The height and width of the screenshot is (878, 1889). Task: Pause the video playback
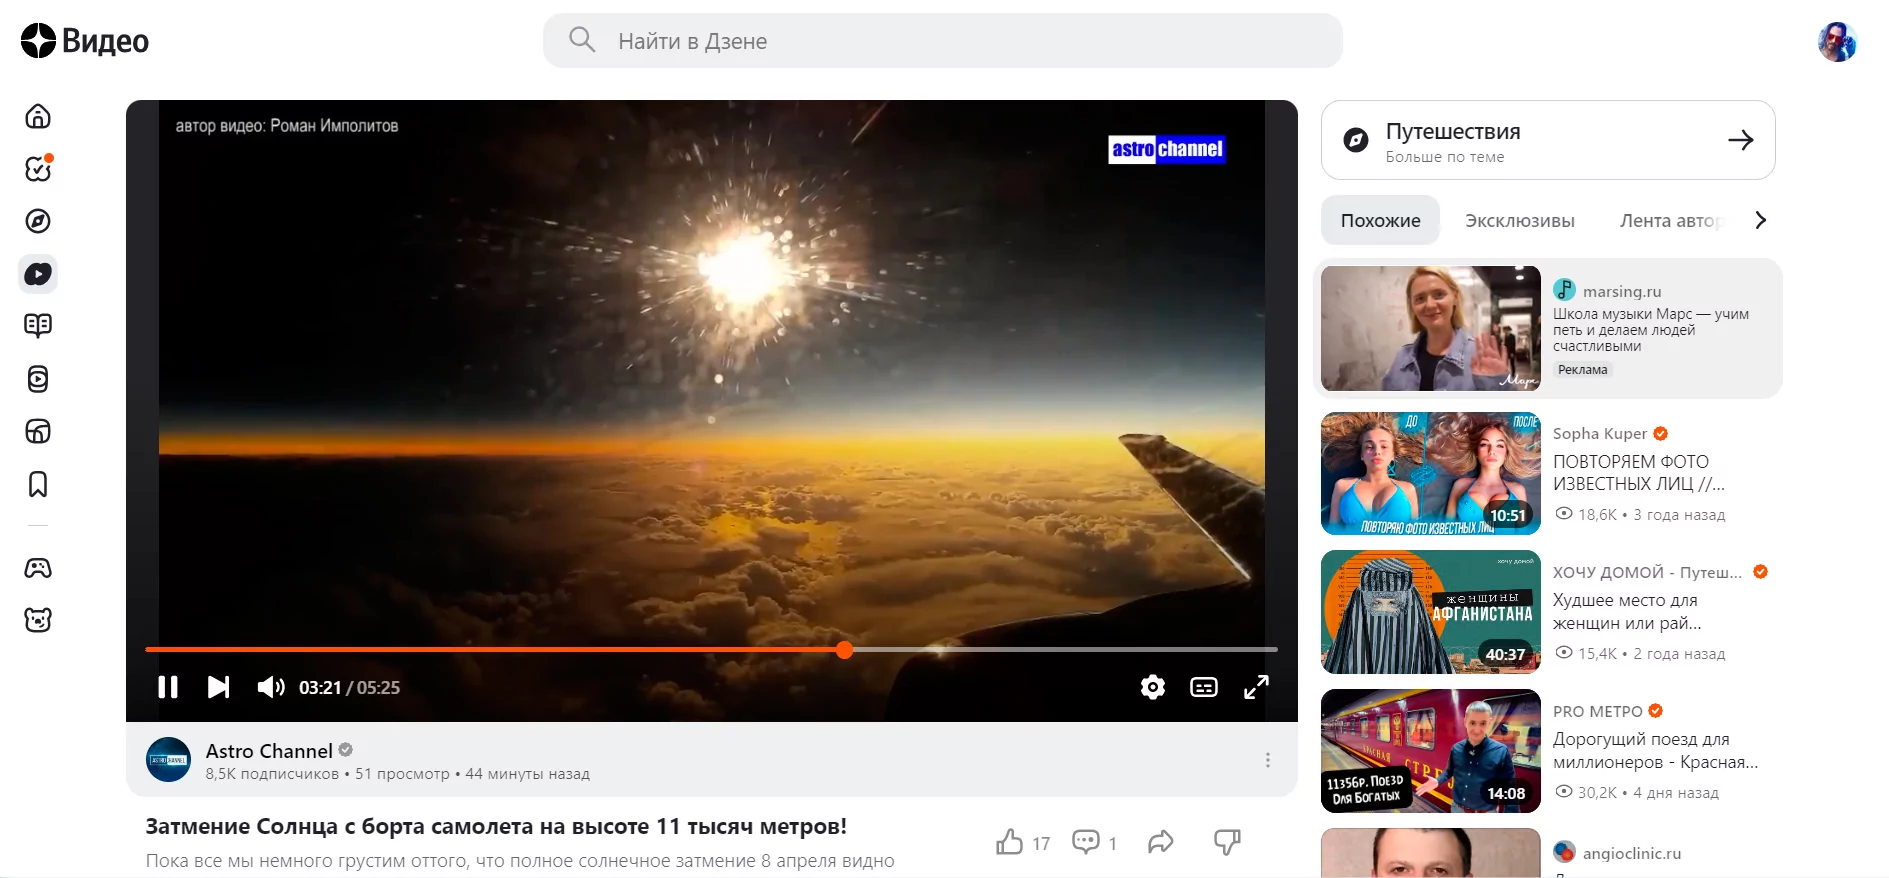click(168, 687)
